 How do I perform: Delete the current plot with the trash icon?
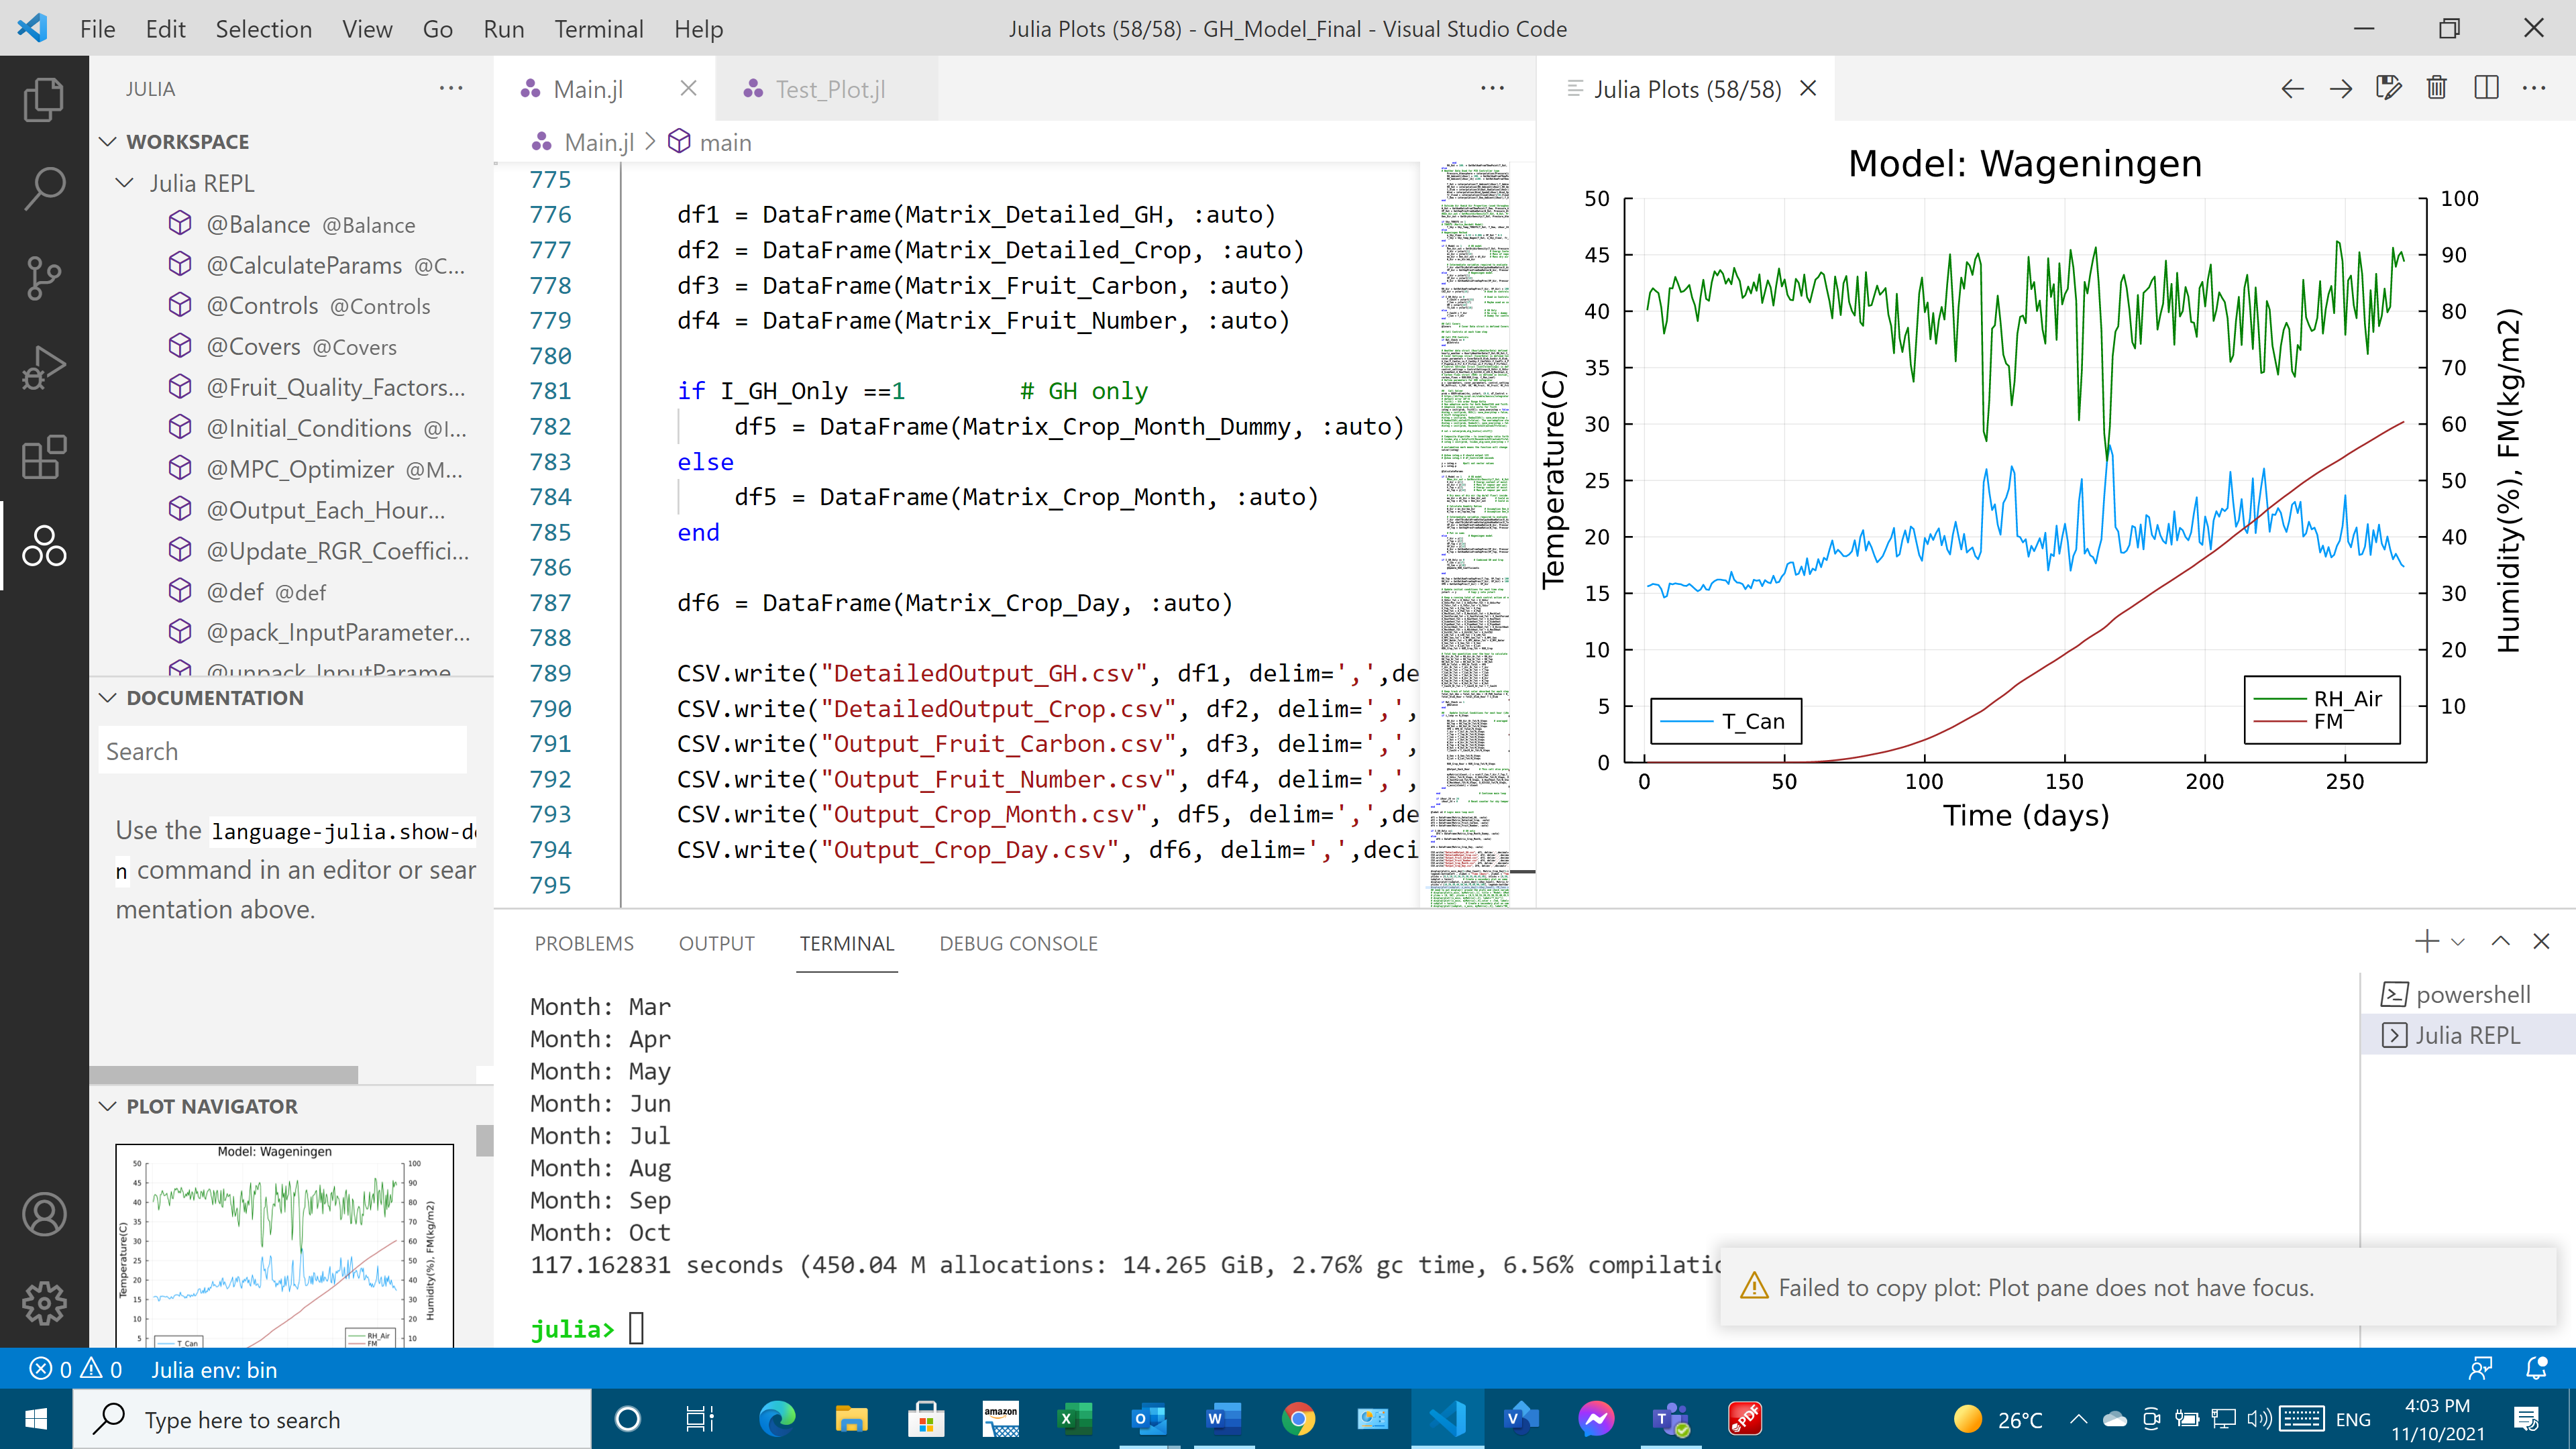[x=2436, y=89]
